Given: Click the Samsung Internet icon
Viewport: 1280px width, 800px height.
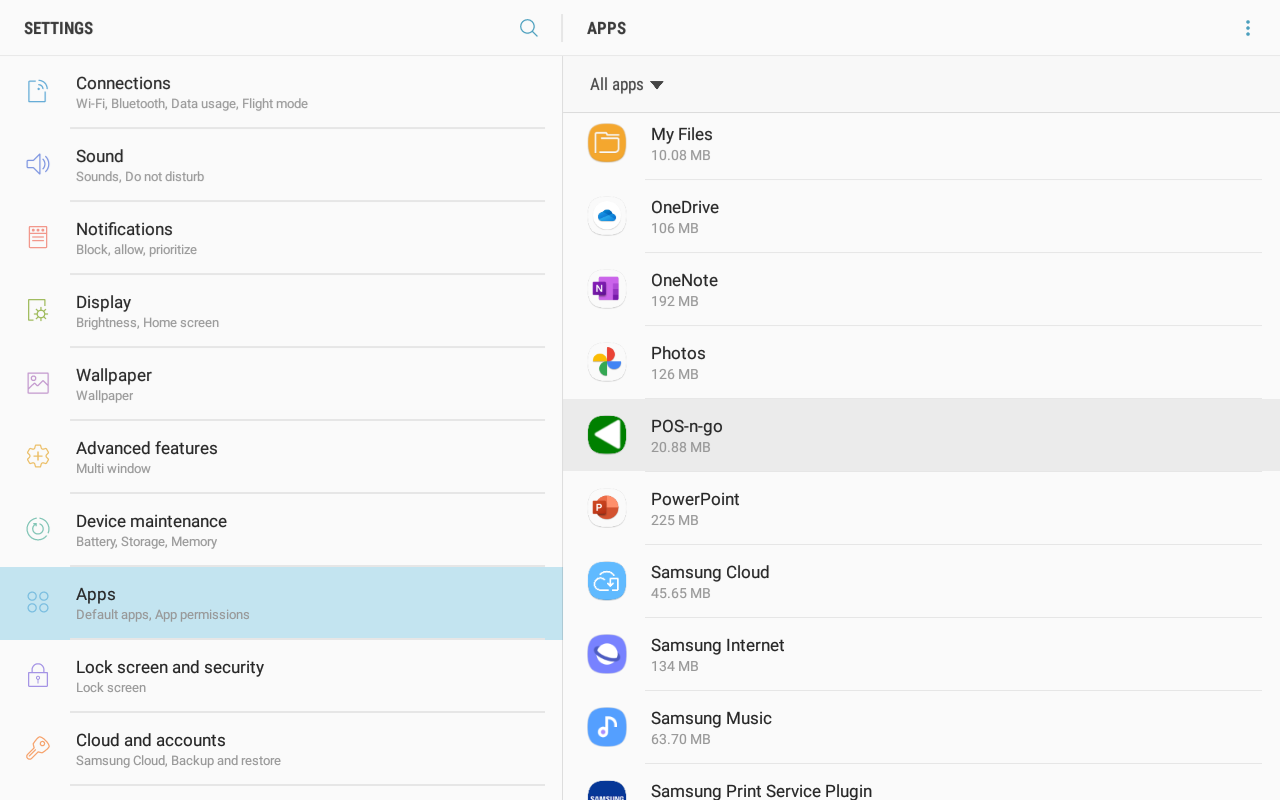Looking at the screenshot, I should (x=607, y=654).
